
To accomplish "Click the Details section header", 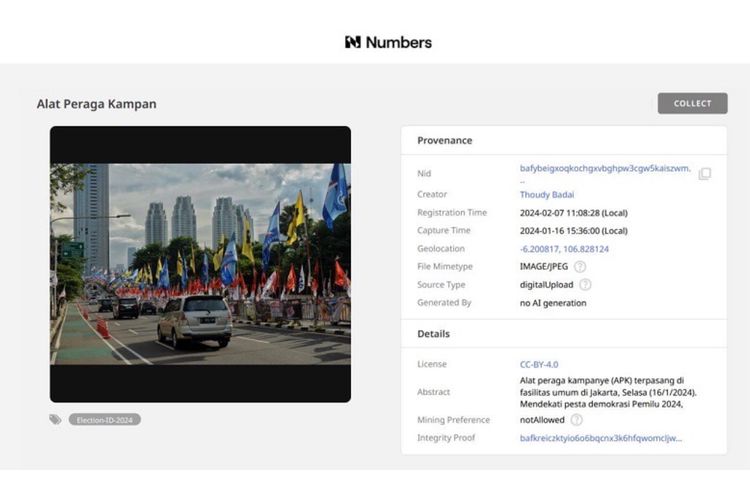I will point(434,334).
